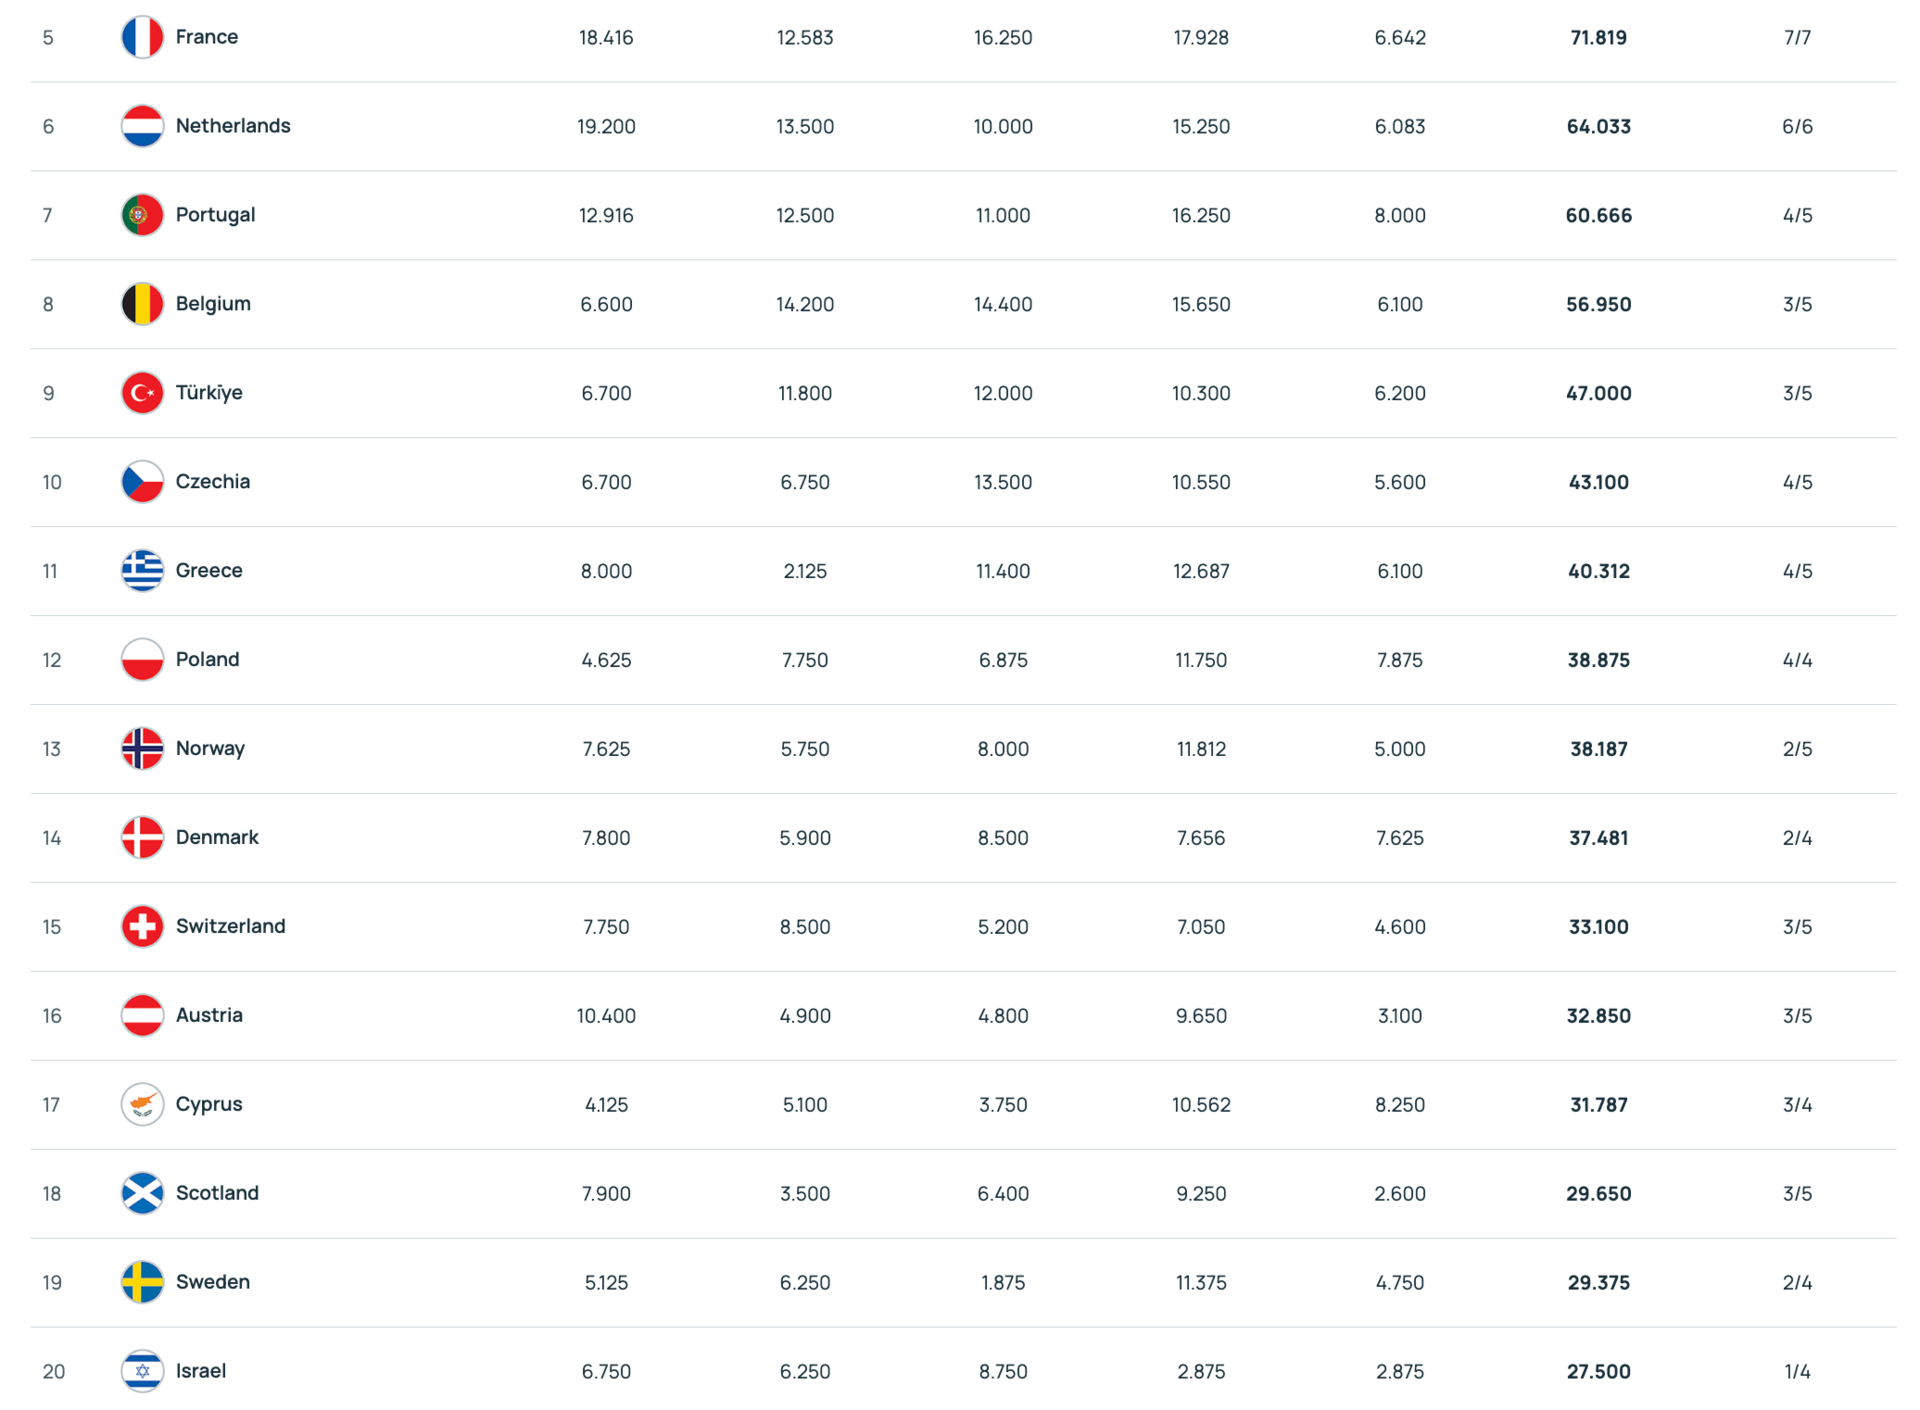Click France total points 71.819
This screenshot has width=1920, height=1410.
point(1598,38)
